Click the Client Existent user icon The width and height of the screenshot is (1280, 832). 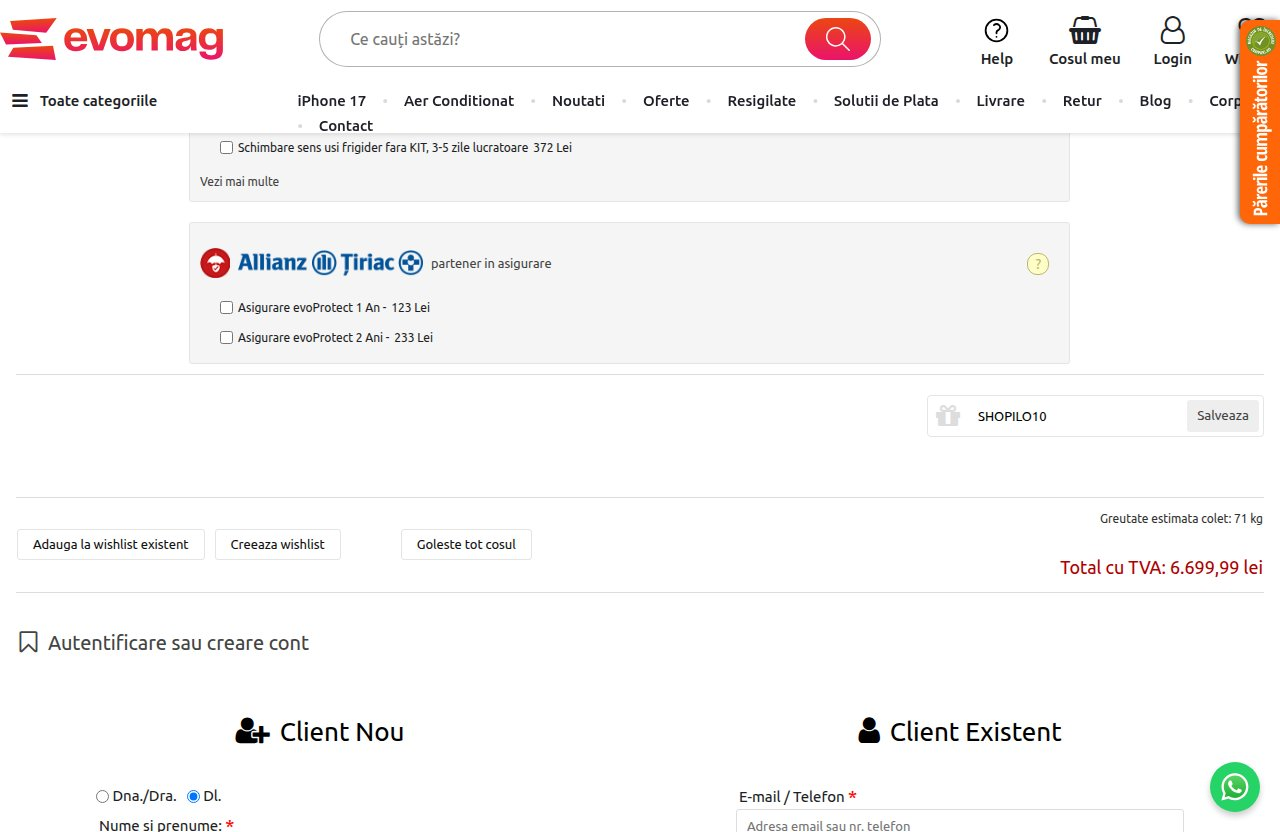click(x=869, y=730)
